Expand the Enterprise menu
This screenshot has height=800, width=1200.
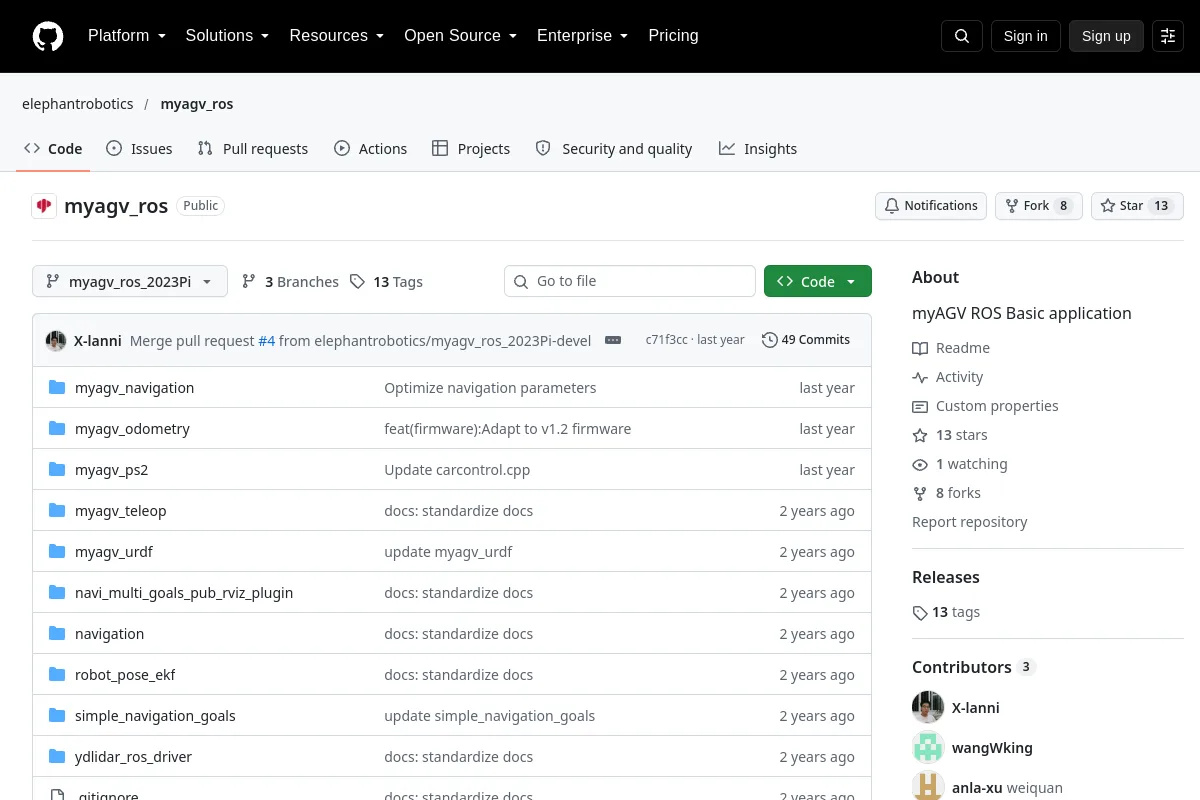coord(582,36)
